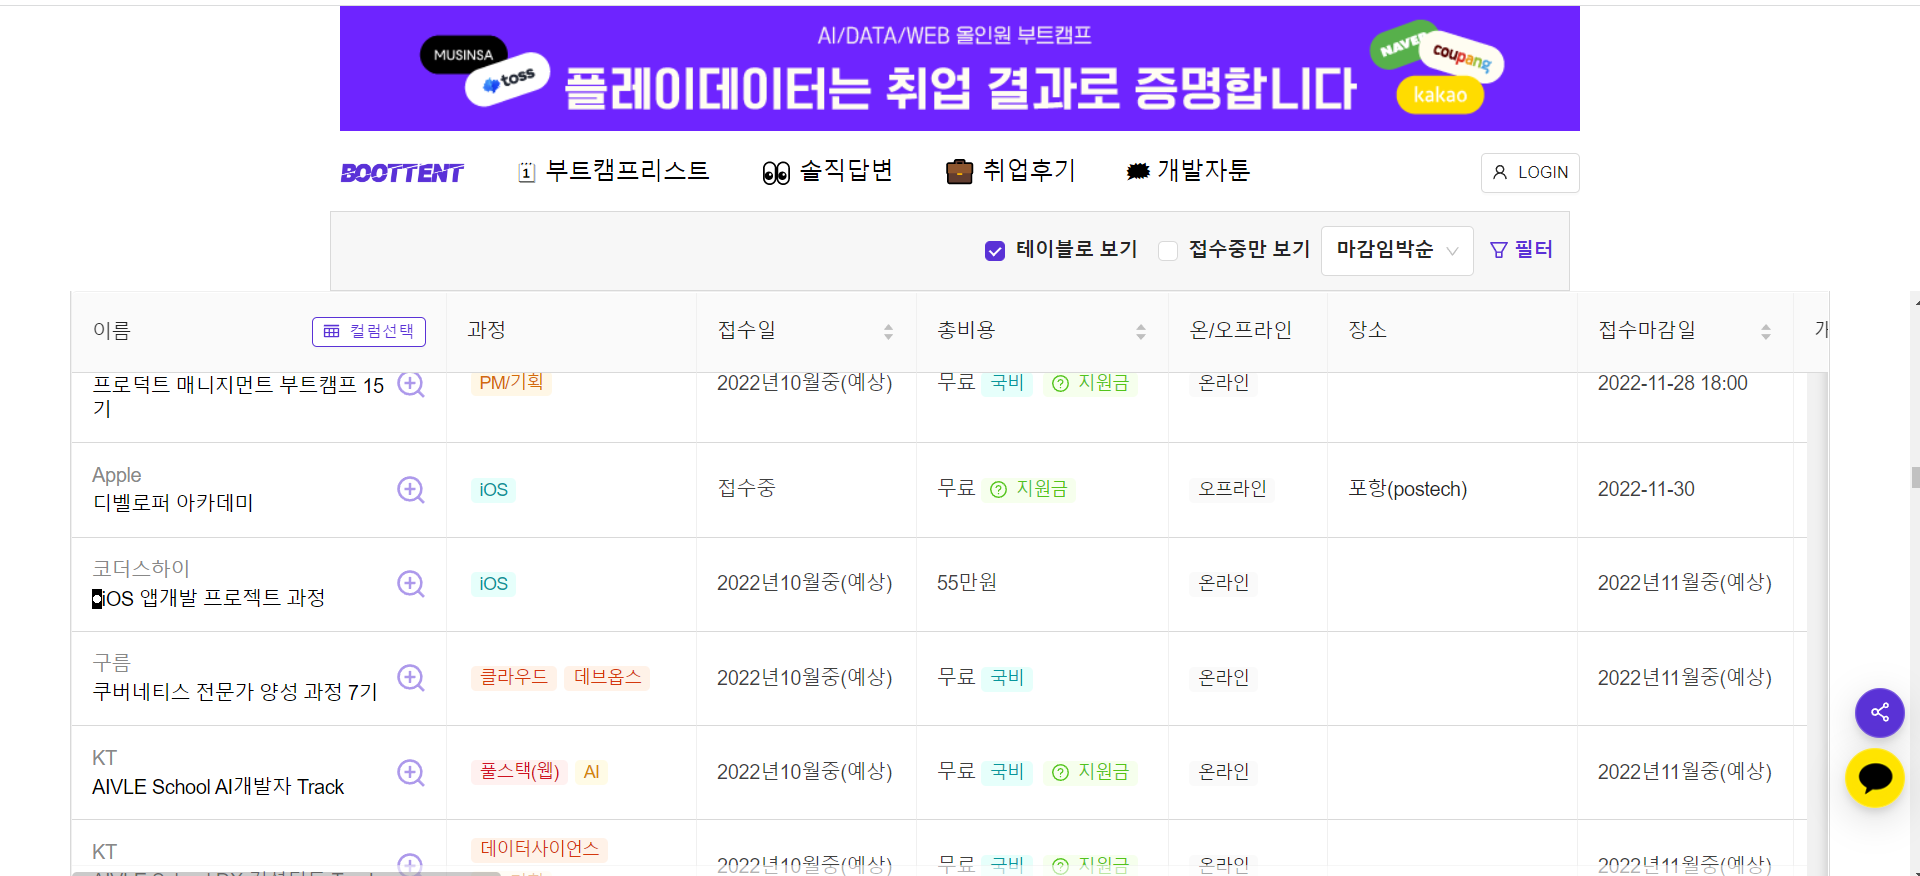1920x876 pixels.
Task: Click the page vertical scrollbar thumb
Action: (1915, 477)
